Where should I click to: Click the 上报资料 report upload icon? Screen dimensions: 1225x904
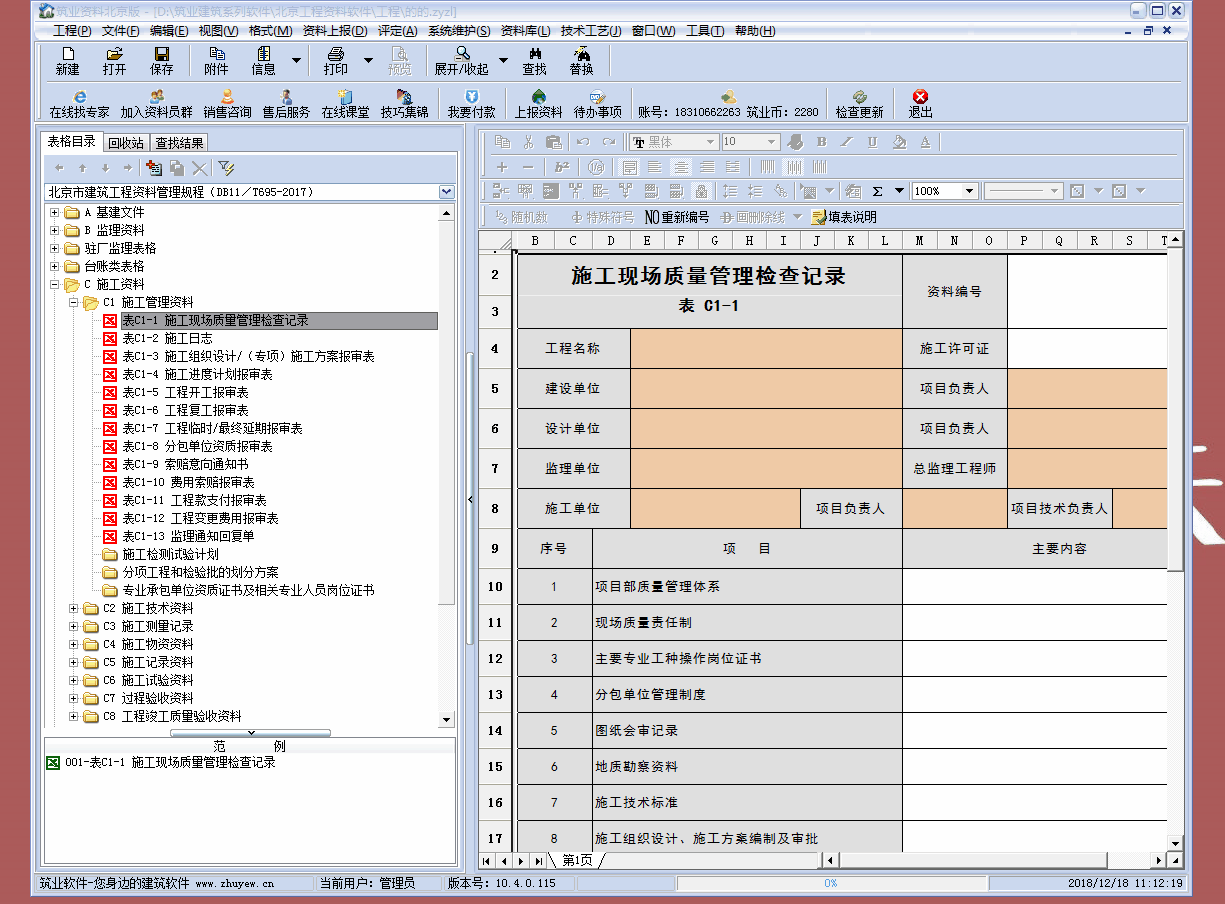539,104
